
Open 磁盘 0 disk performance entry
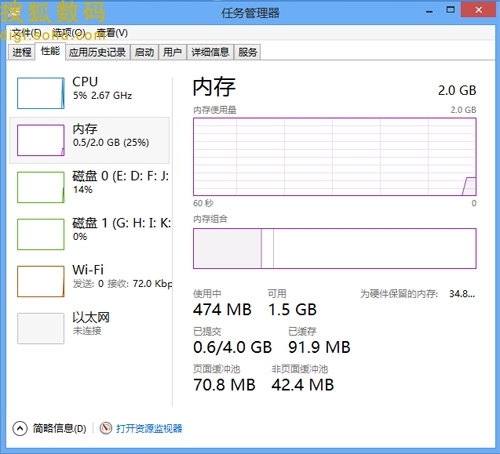pos(91,187)
